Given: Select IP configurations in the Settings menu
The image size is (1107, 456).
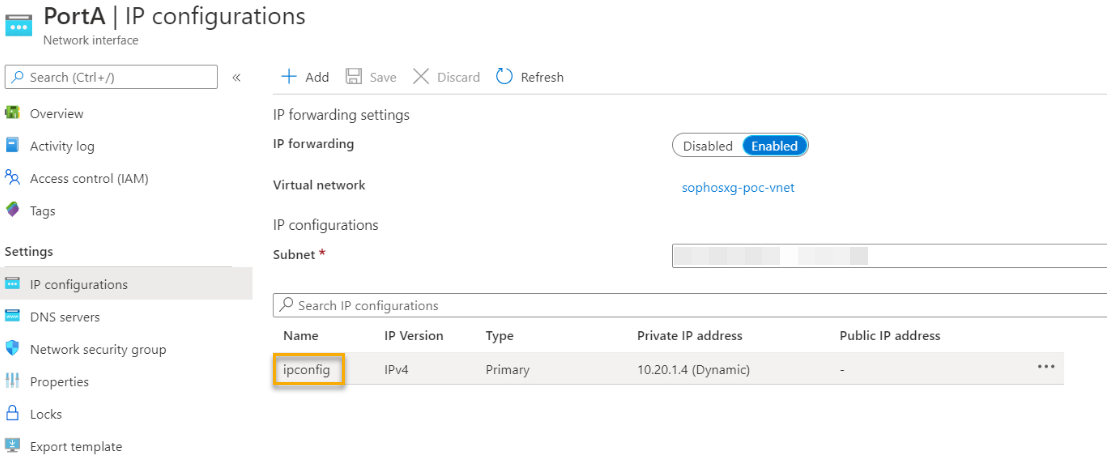Looking at the screenshot, I should (79, 284).
